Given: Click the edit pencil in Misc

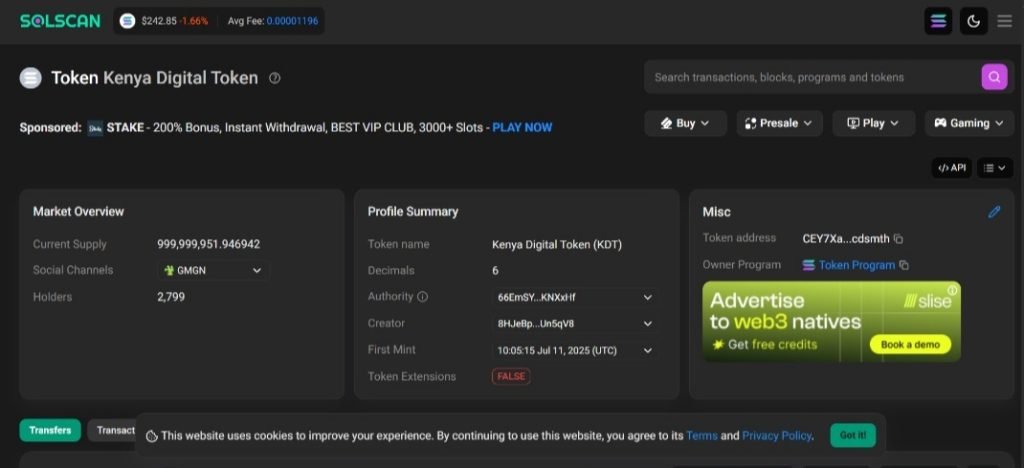Looking at the screenshot, I should click(x=994, y=212).
